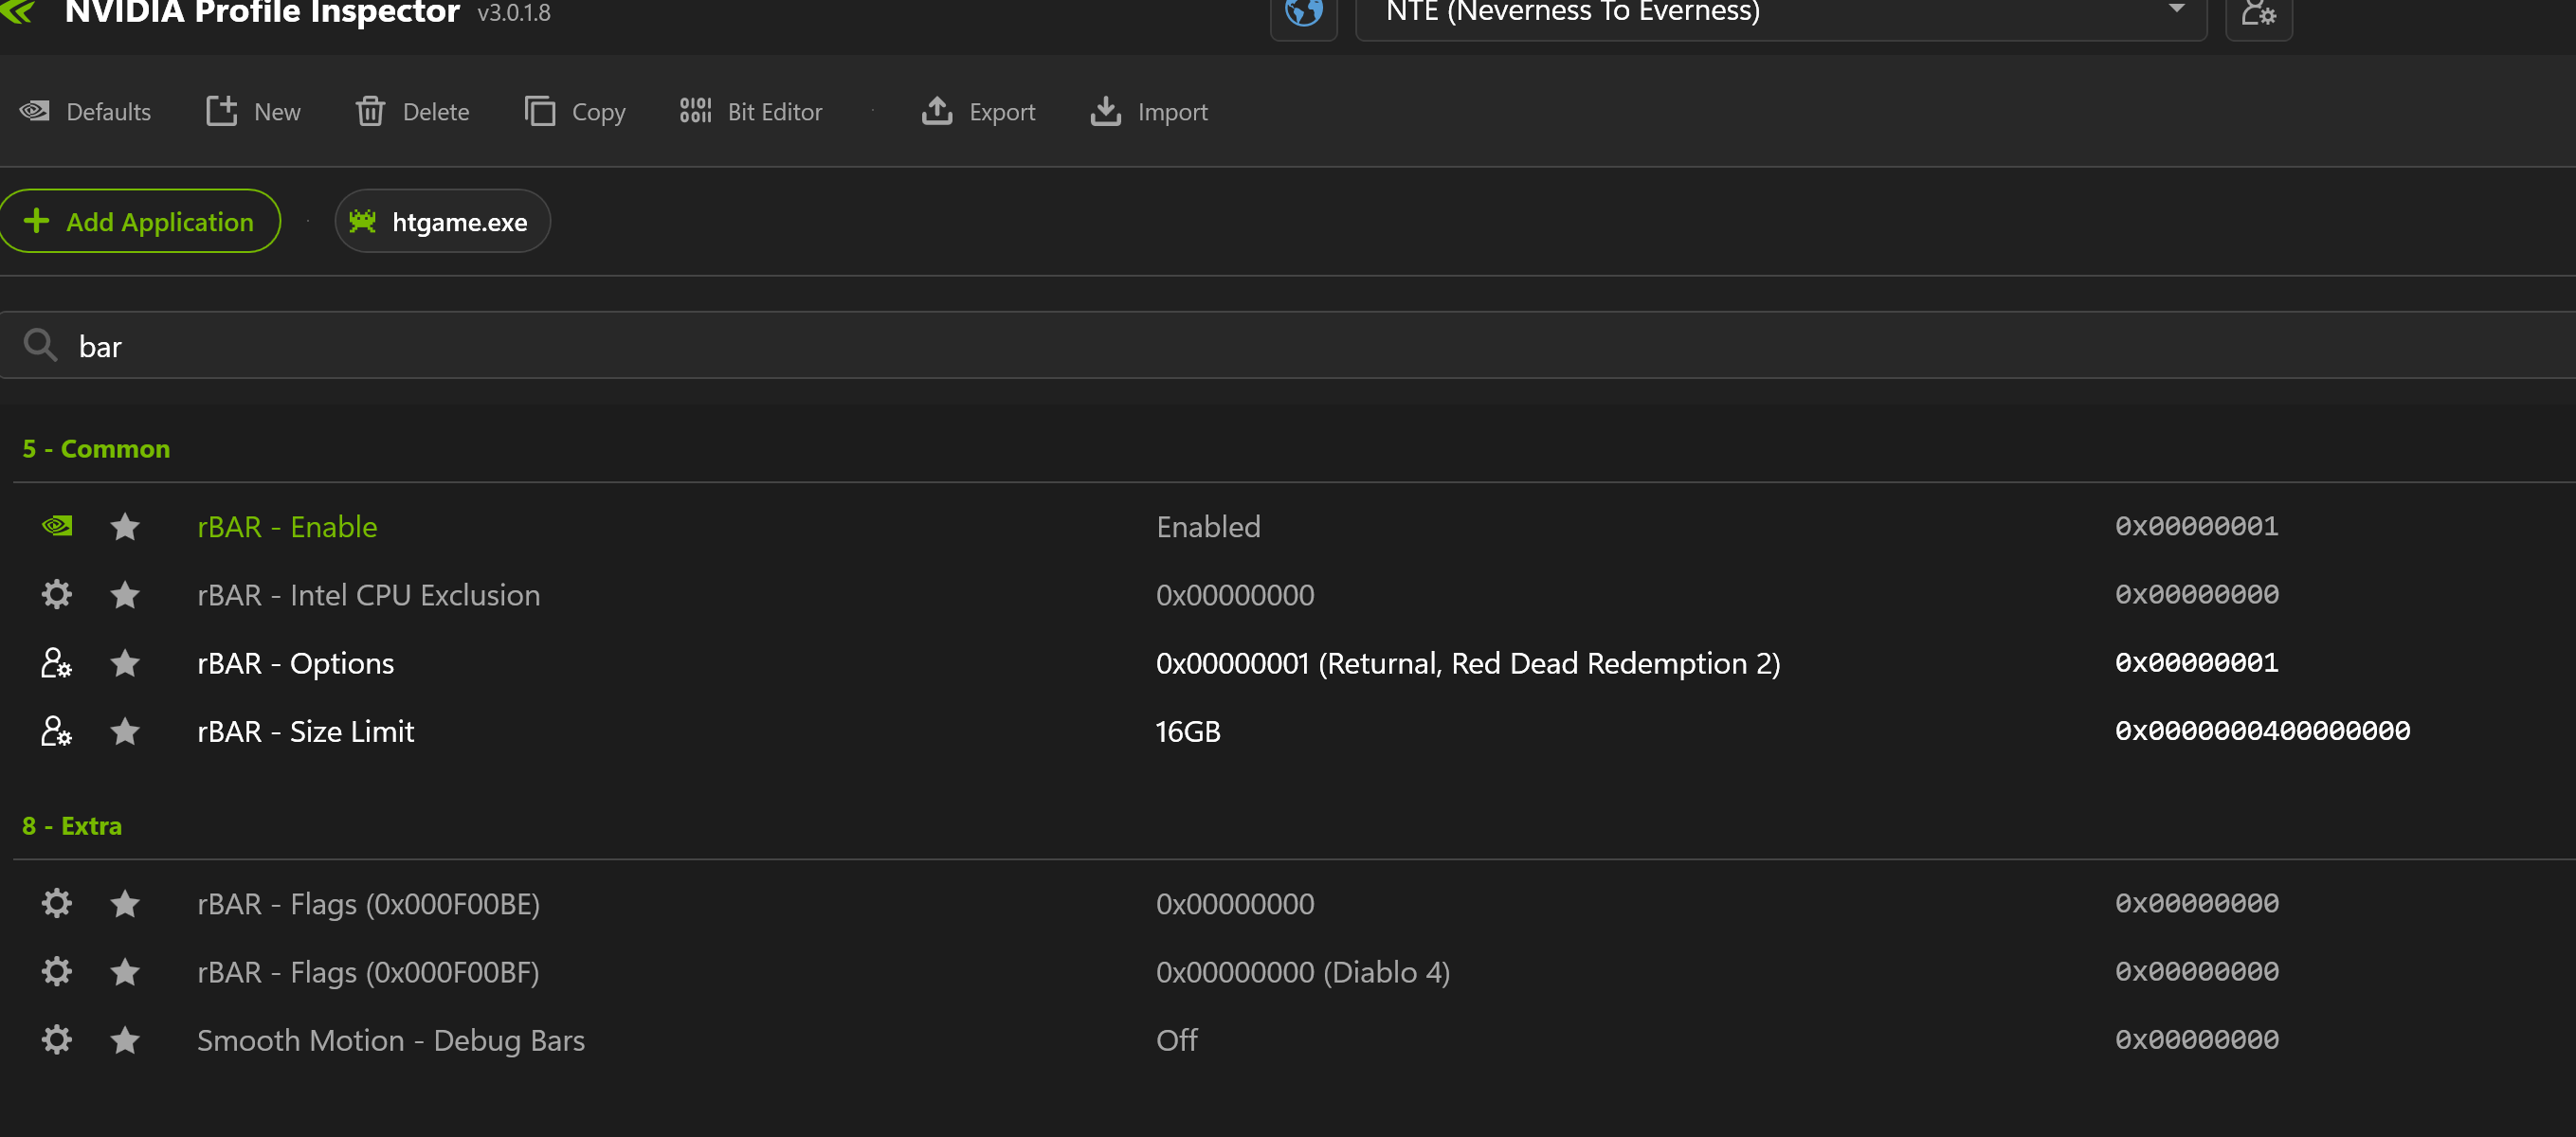2576x1137 pixels.
Task: Click version label v3.0.1.8
Action: click(x=514, y=13)
